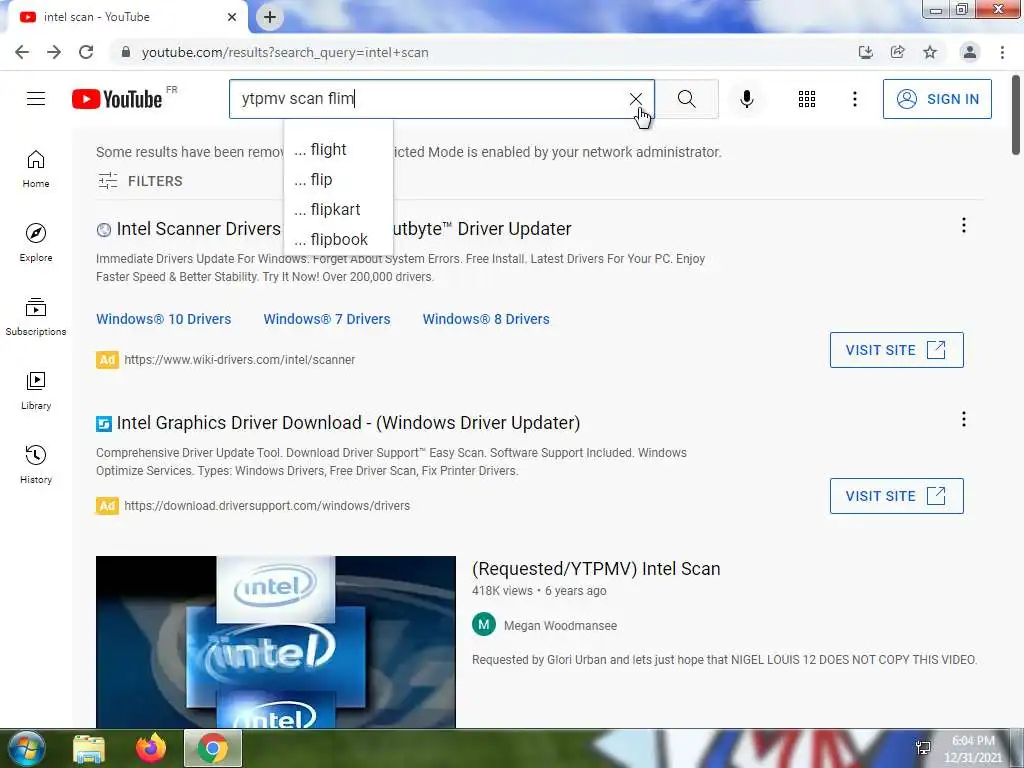Click the magnifier search button

pyautogui.click(x=686, y=99)
